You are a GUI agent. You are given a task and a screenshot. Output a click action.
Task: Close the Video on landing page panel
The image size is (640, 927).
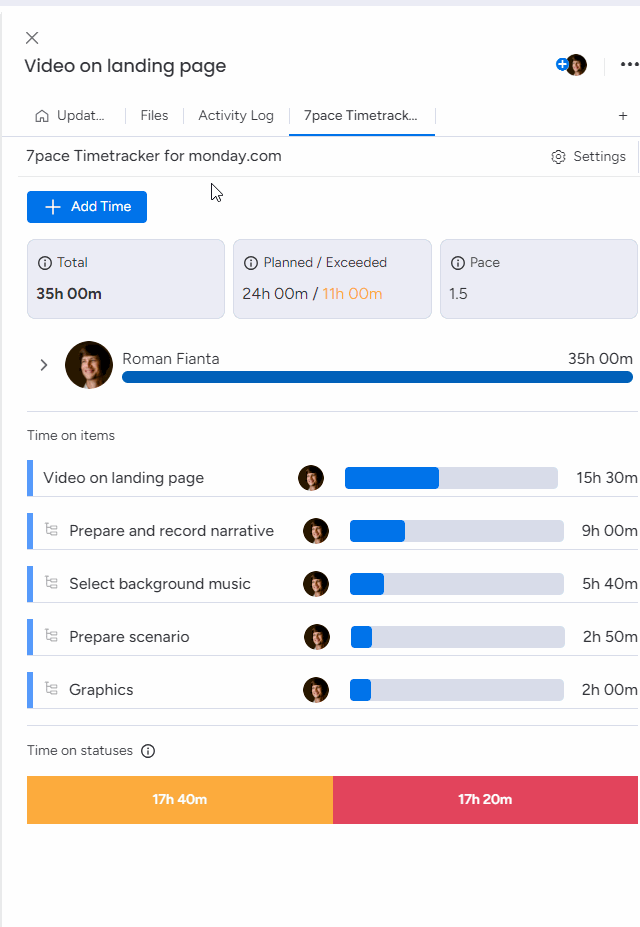(32, 38)
